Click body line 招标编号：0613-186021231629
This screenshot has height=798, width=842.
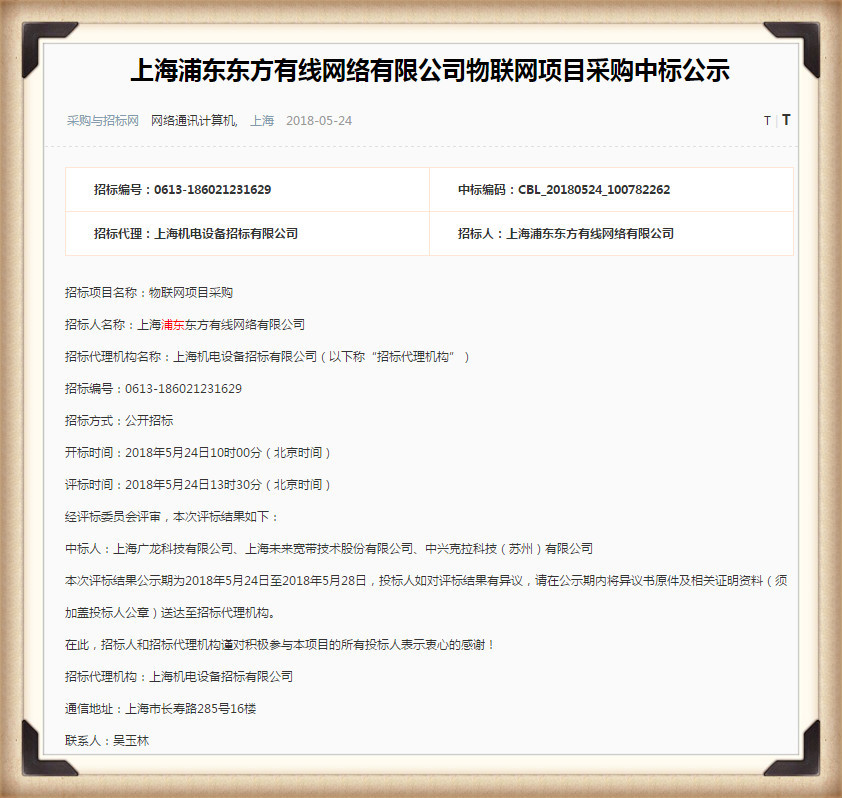pyautogui.click(x=154, y=389)
